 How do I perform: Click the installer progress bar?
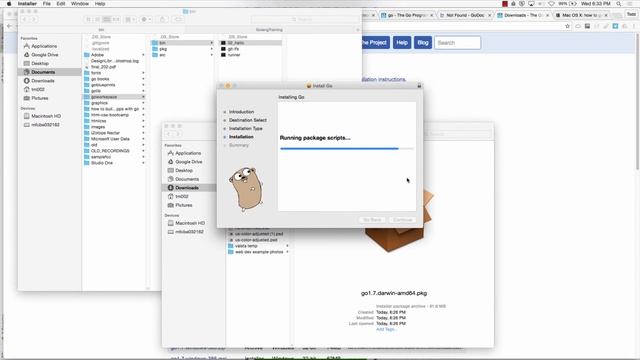tap(347, 149)
